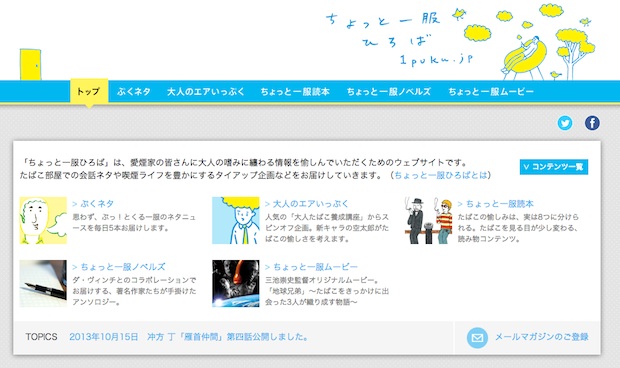Viewport: 620px width, 368px height.
Task: Open the Facebook icon link
Action: 592,123
